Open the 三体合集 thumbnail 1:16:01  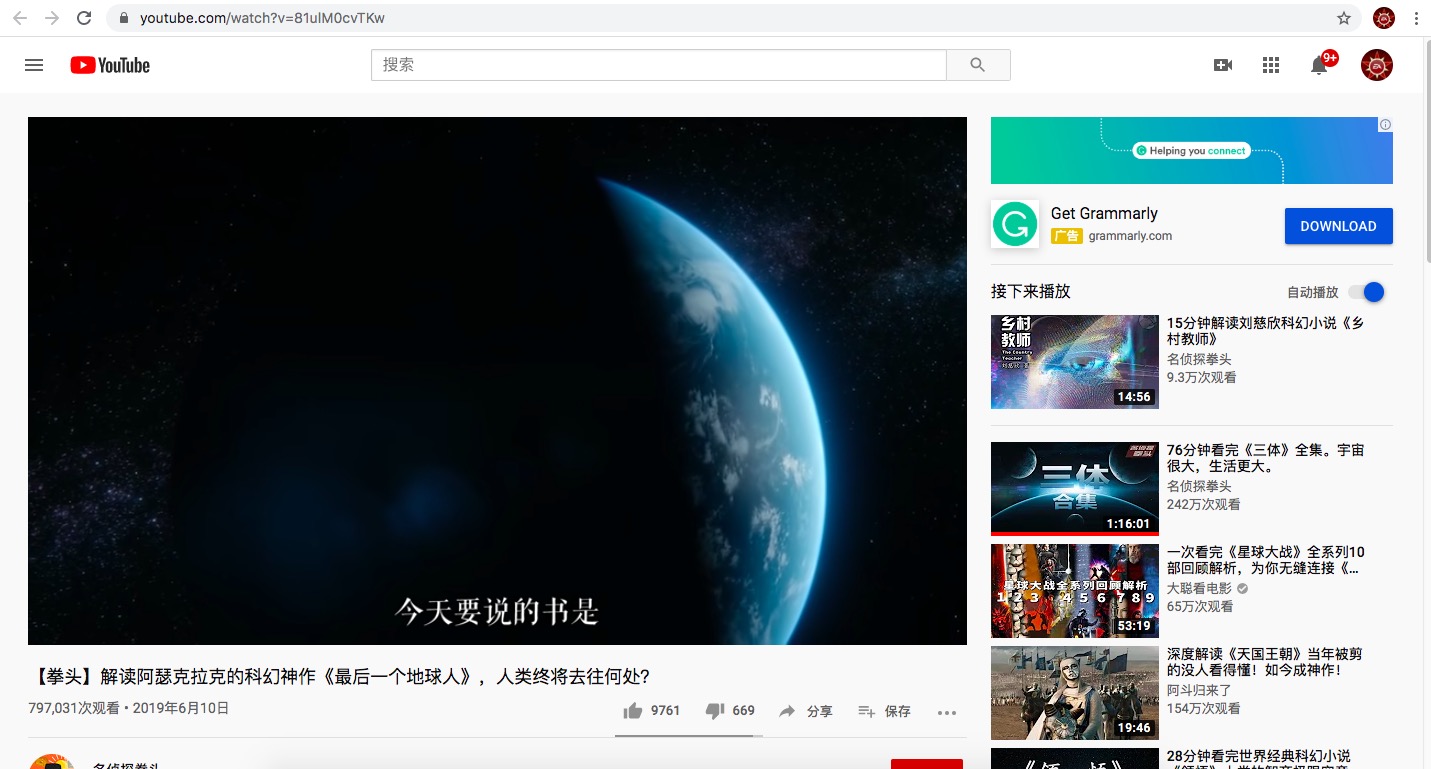pyautogui.click(x=1075, y=489)
